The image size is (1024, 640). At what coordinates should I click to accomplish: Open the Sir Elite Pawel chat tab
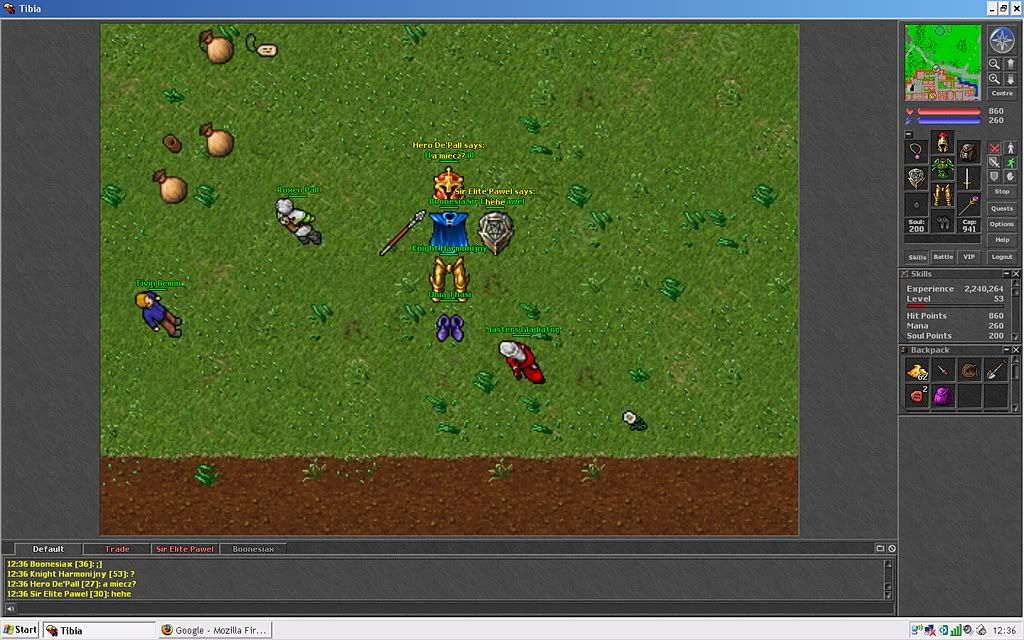[x=185, y=549]
